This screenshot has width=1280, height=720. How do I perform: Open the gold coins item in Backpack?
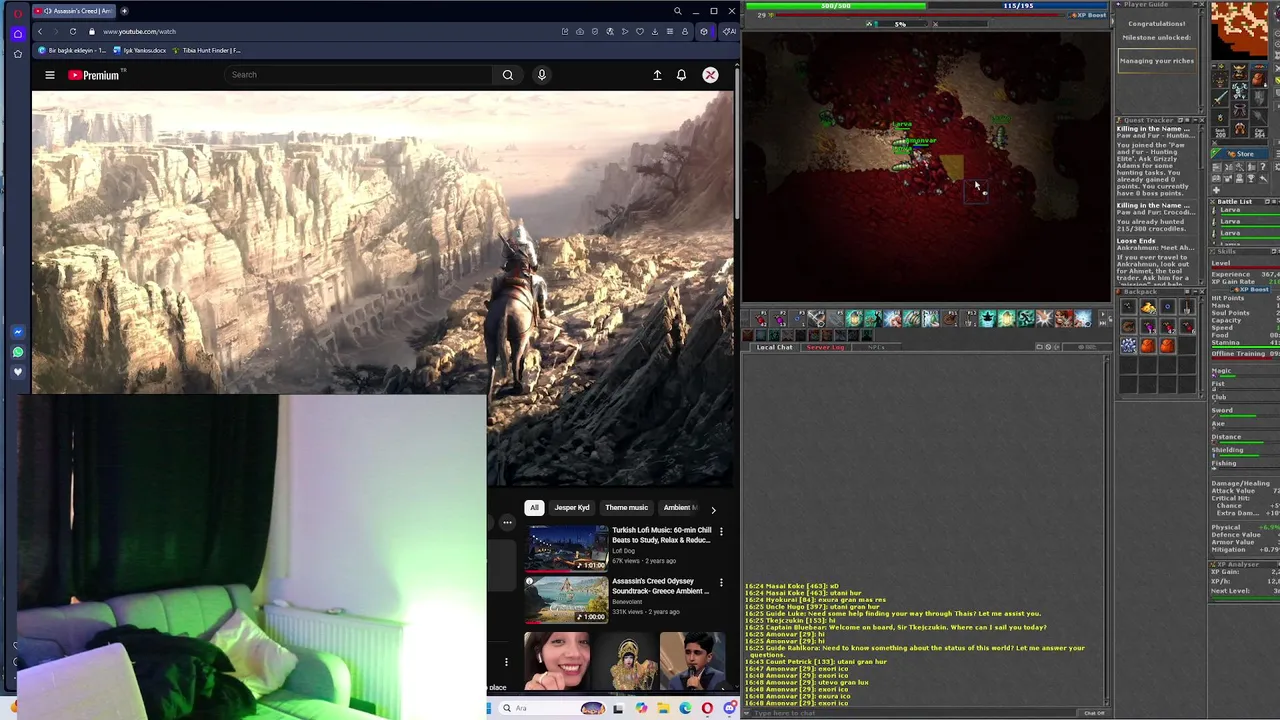coord(1148,308)
